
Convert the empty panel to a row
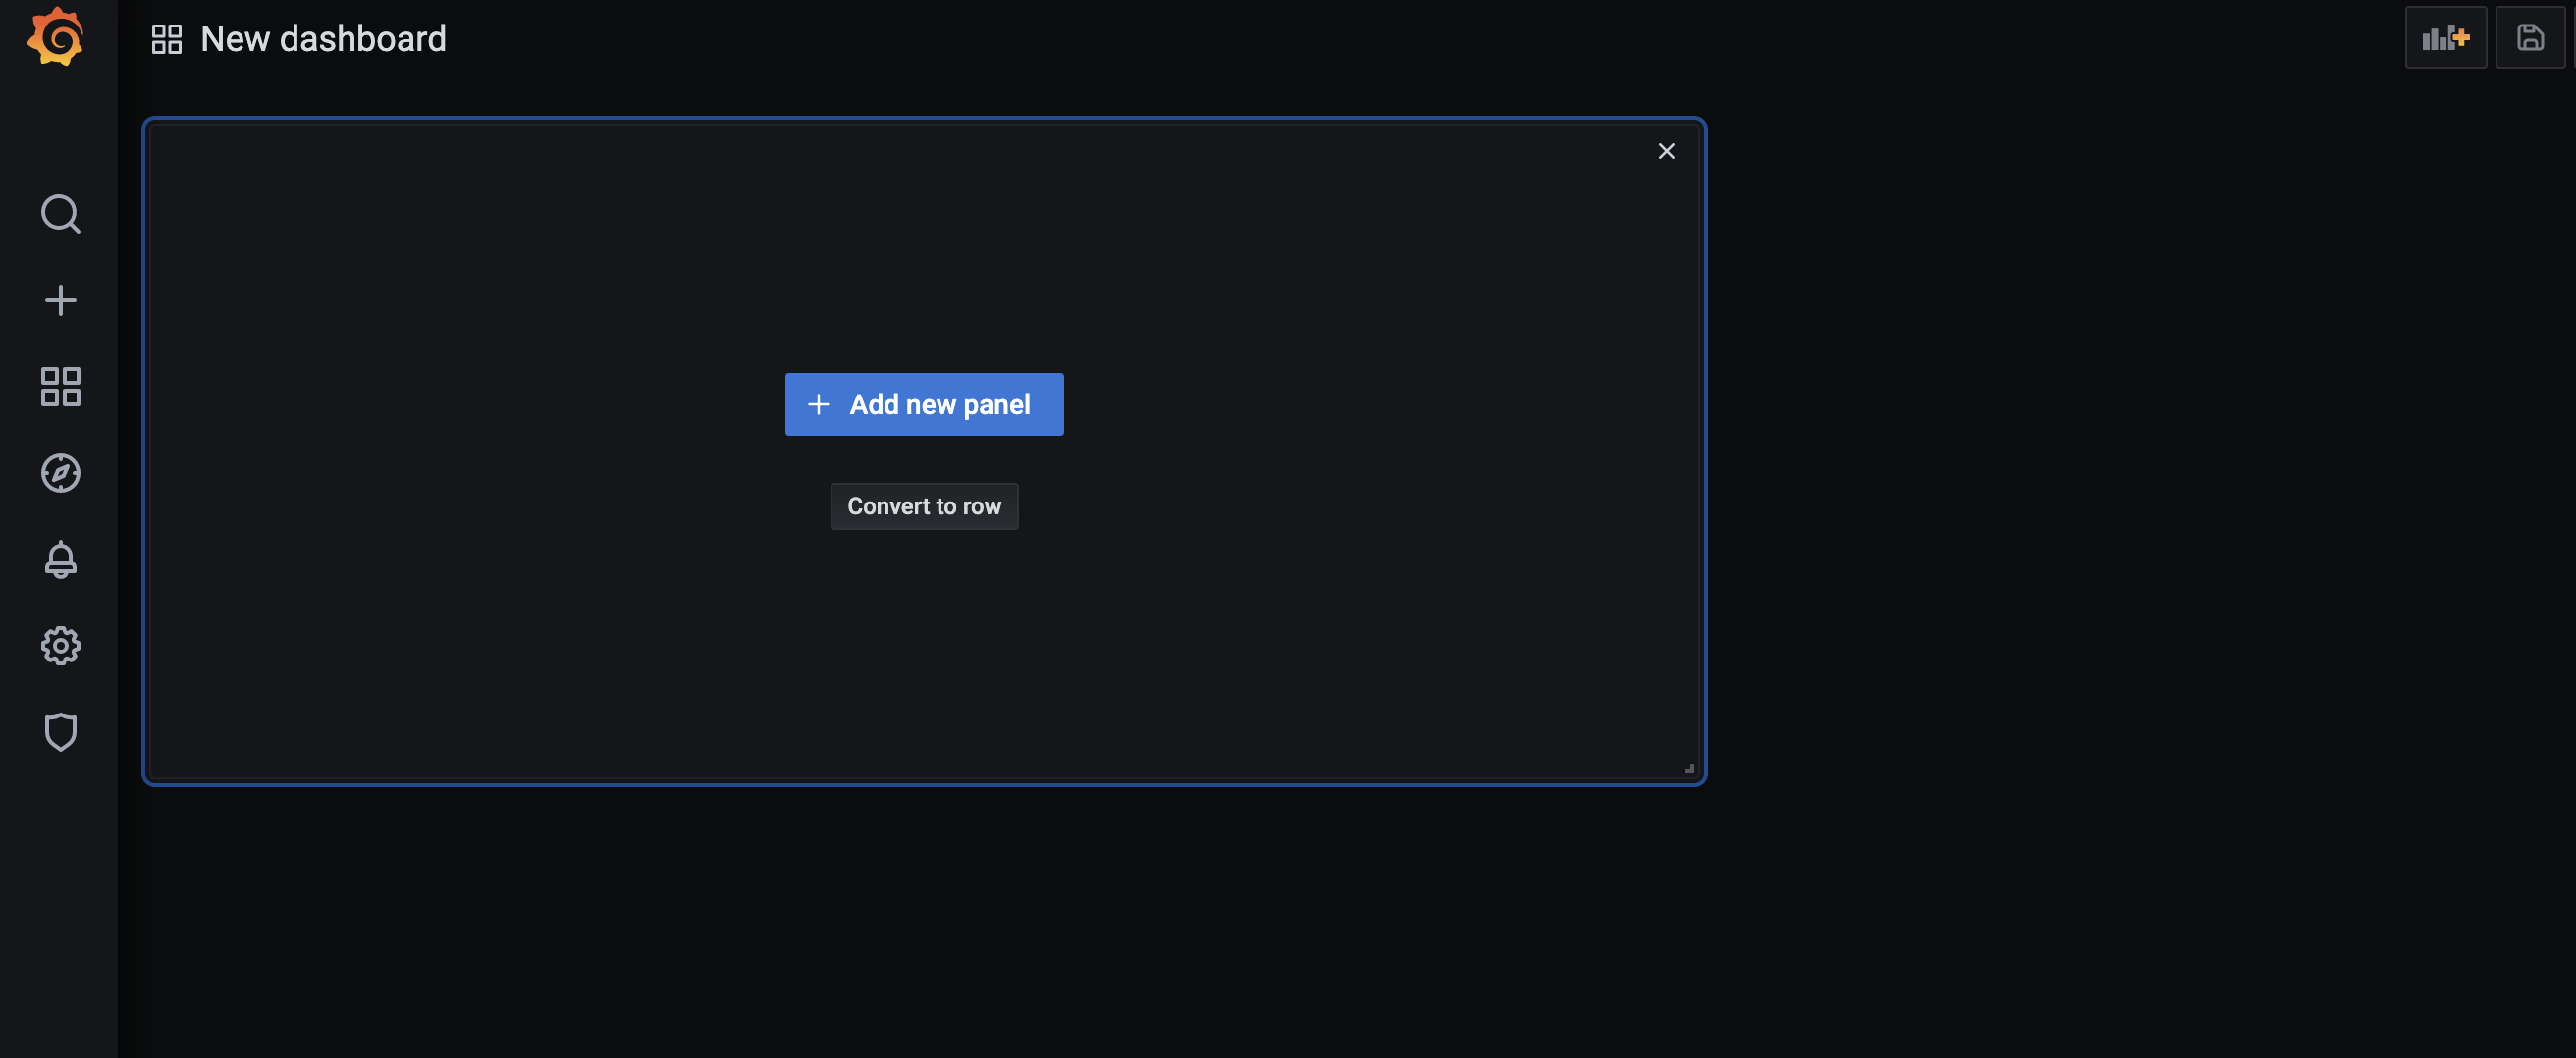923,506
